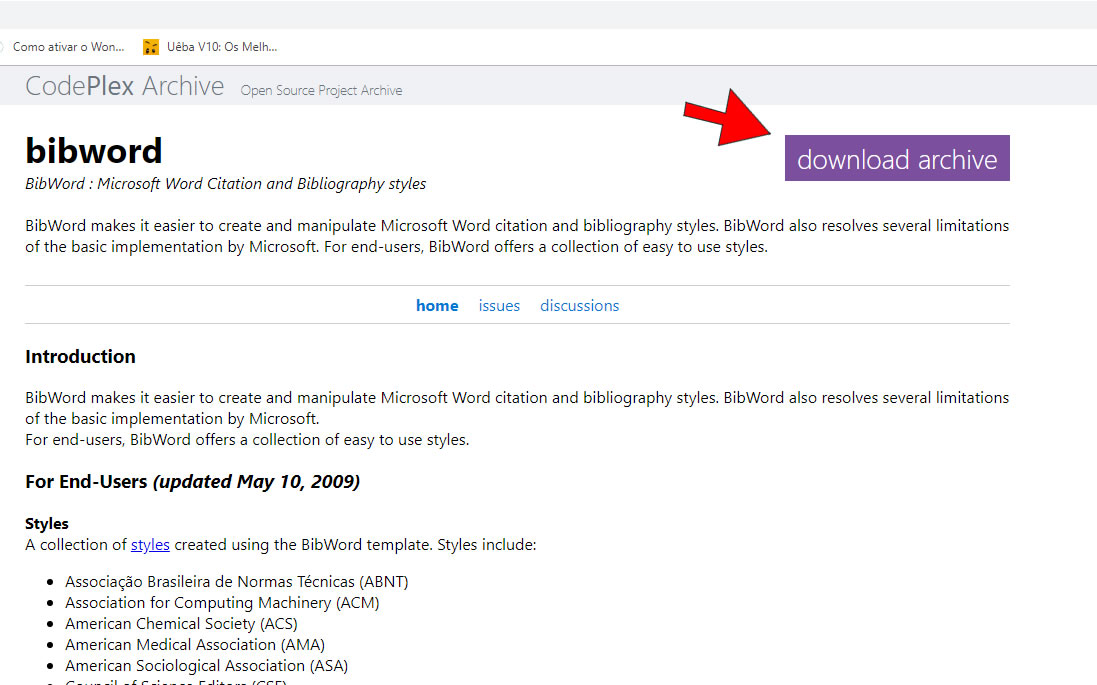This screenshot has height=685, width=1097.
Task: Follow the styles hyperlink
Action: tap(150, 544)
